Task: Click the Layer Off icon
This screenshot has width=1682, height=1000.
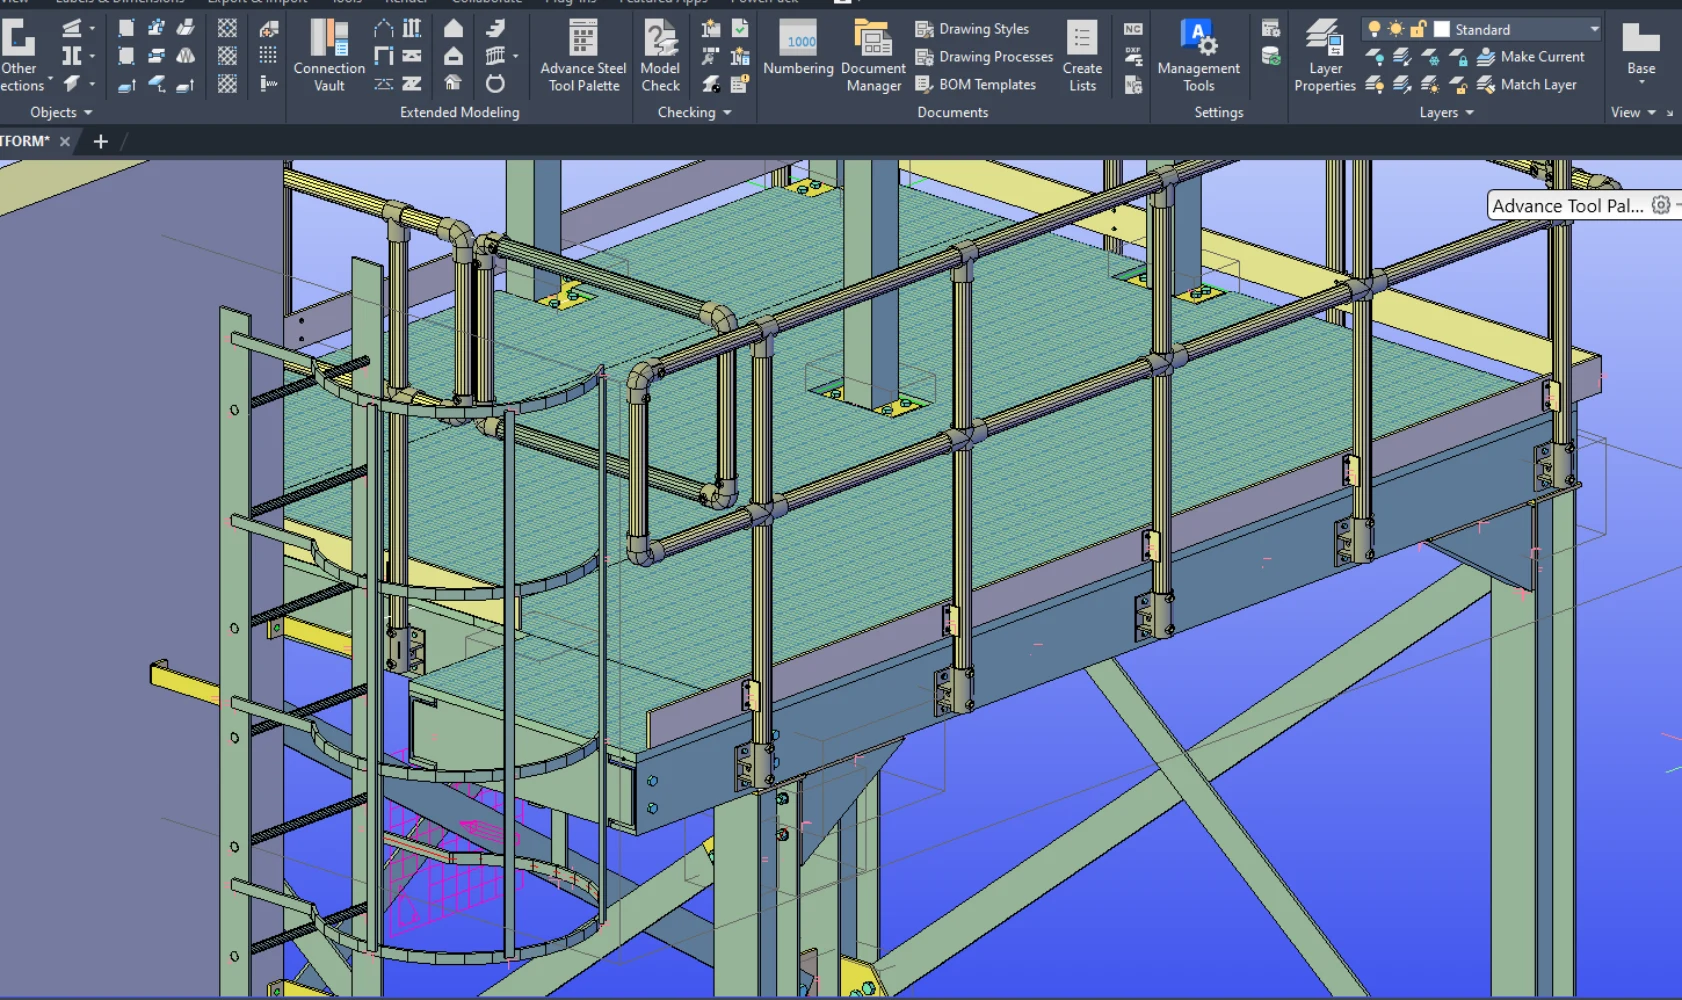Action: coord(1375,57)
